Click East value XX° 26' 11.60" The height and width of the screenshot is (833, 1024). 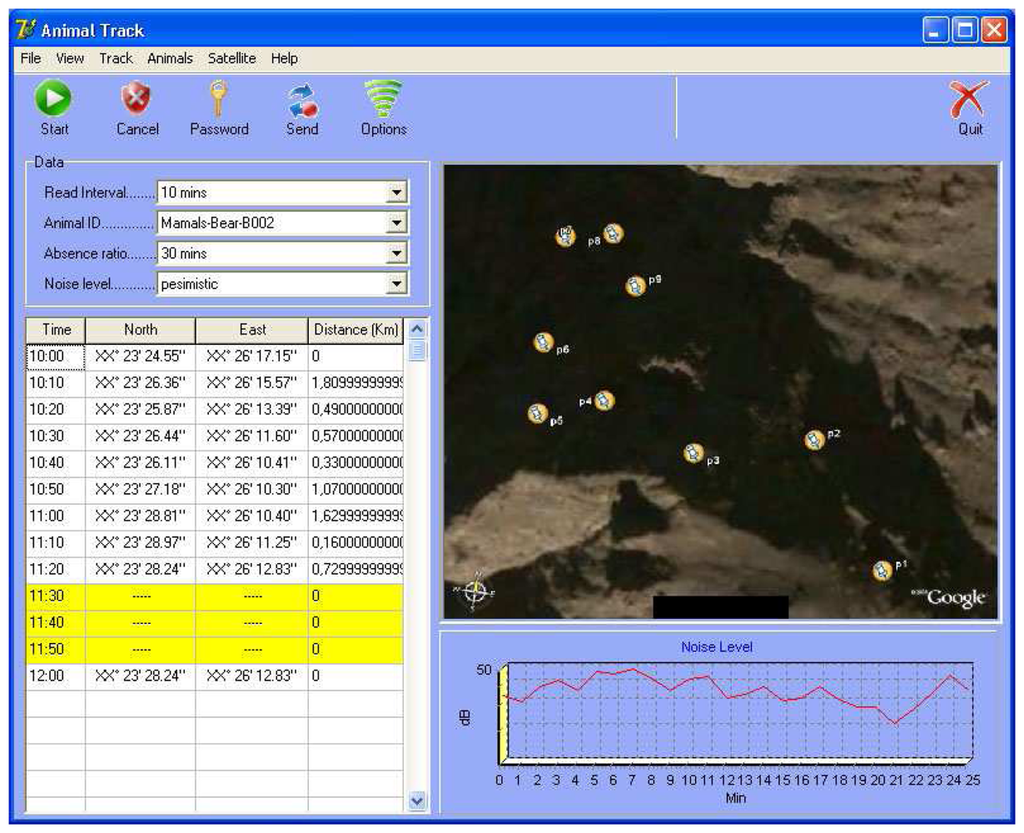tap(251, 436)
